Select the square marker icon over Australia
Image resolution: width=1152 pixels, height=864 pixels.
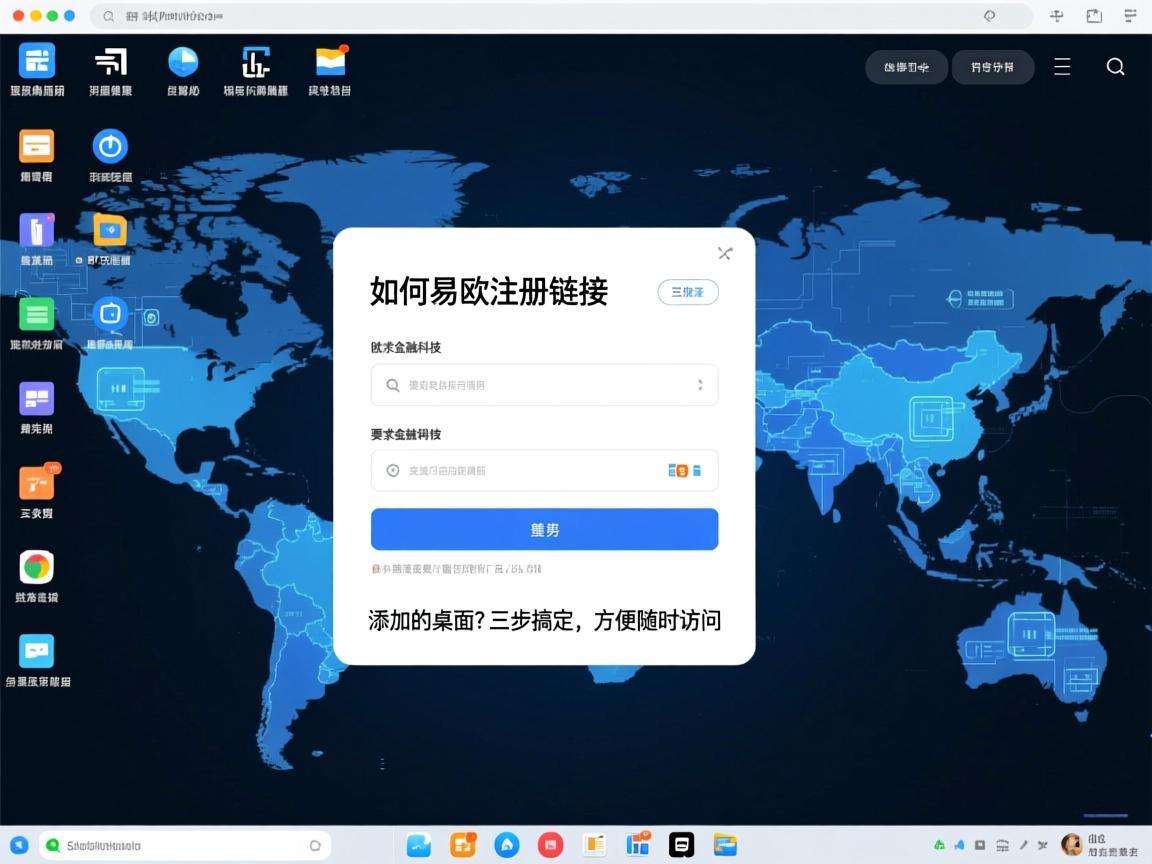[1031, 633]
